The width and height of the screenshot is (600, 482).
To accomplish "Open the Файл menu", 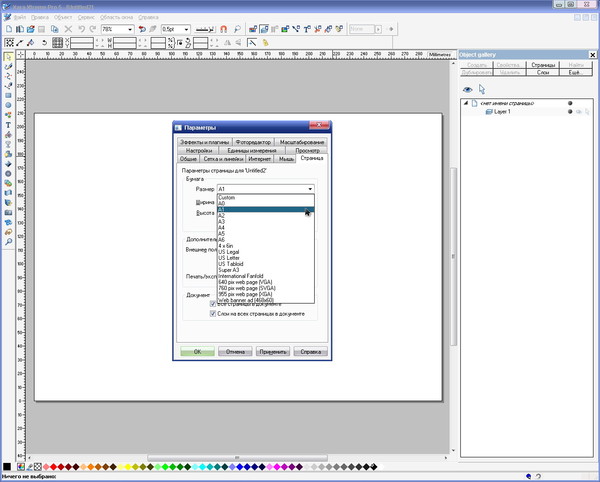I will click(x=20, y=17).
